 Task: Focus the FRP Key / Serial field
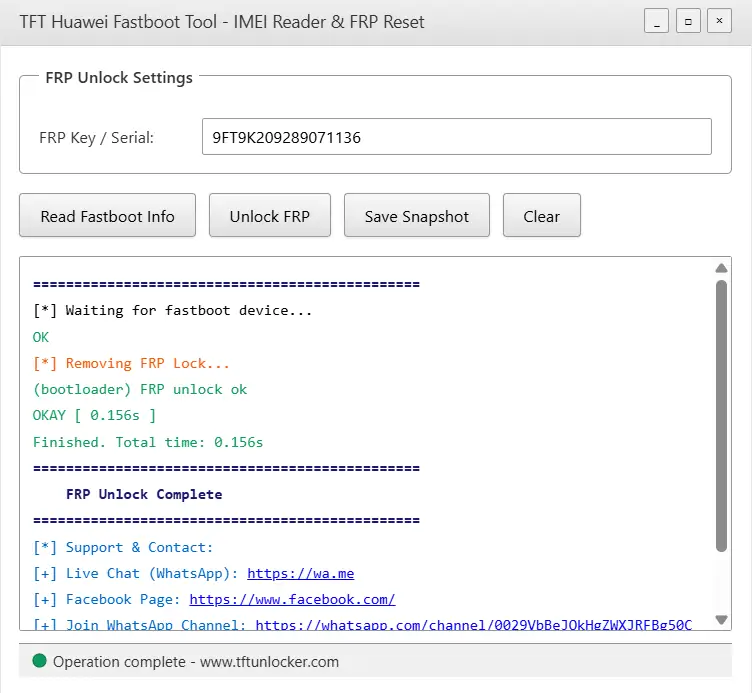[x=456, y=138]
